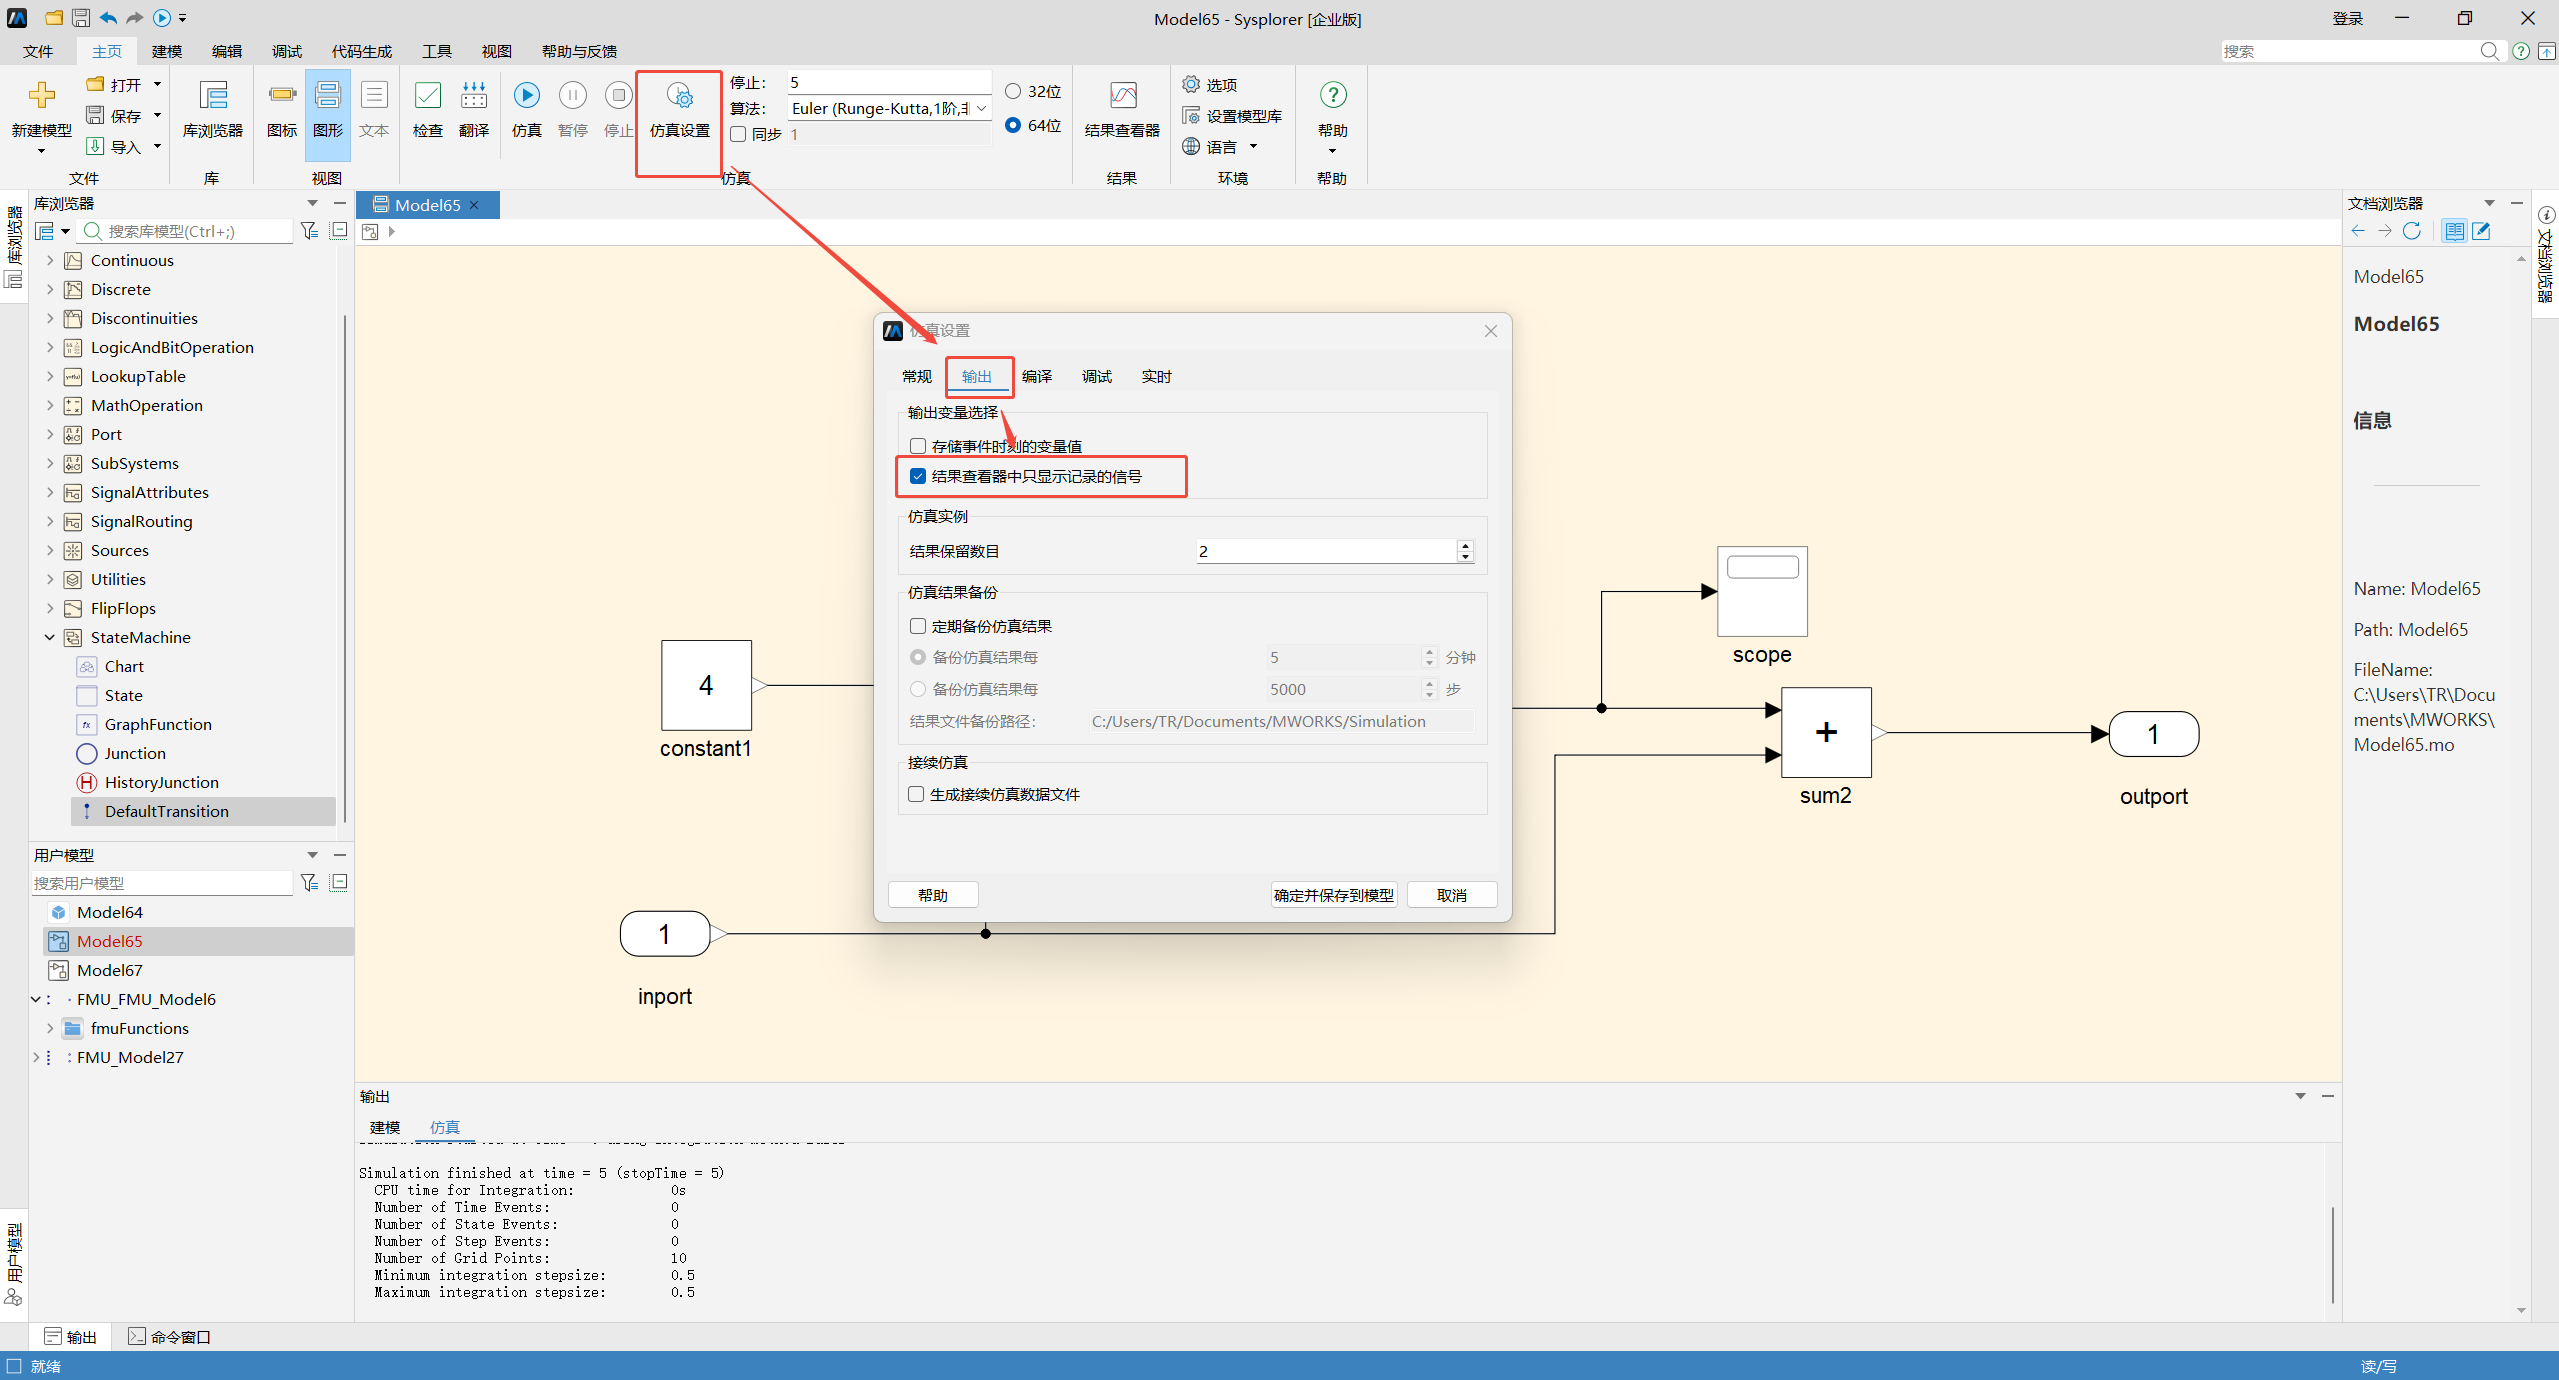2559x1380 pixels.
Task: Open Options (选项) gear in ribbon
Action: [x=1210, y=85]
